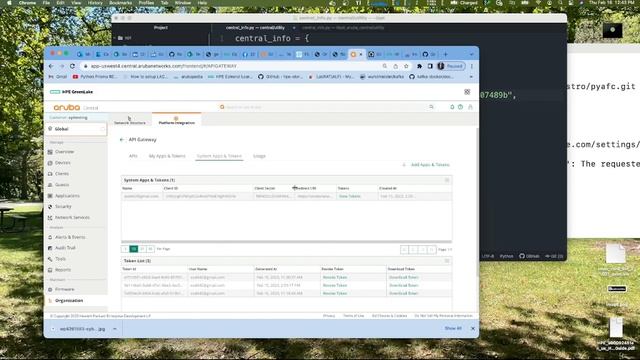Viewport: 640px width, 360px height.
Task: Switch to My Apps & Tokens tab
Action: pyautogui.click(x=167, y=156)
